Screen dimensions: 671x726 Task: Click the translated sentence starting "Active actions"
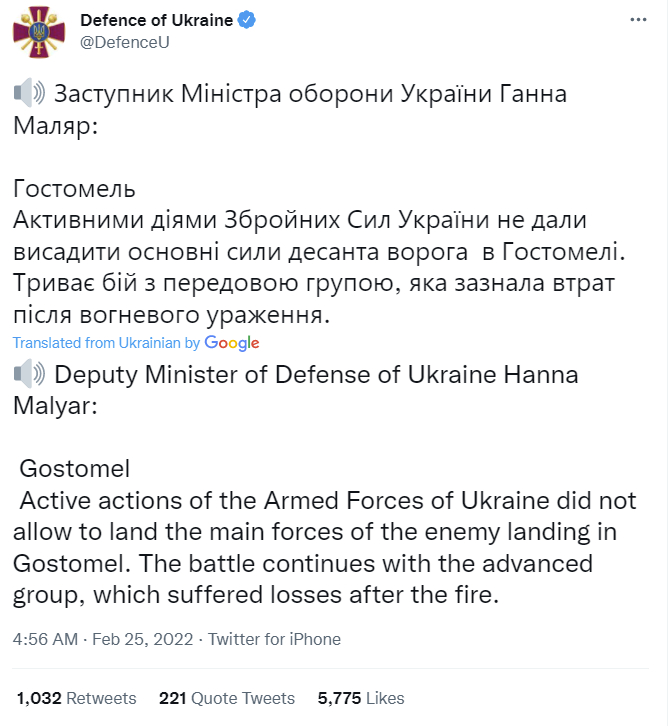pos(320,500)
